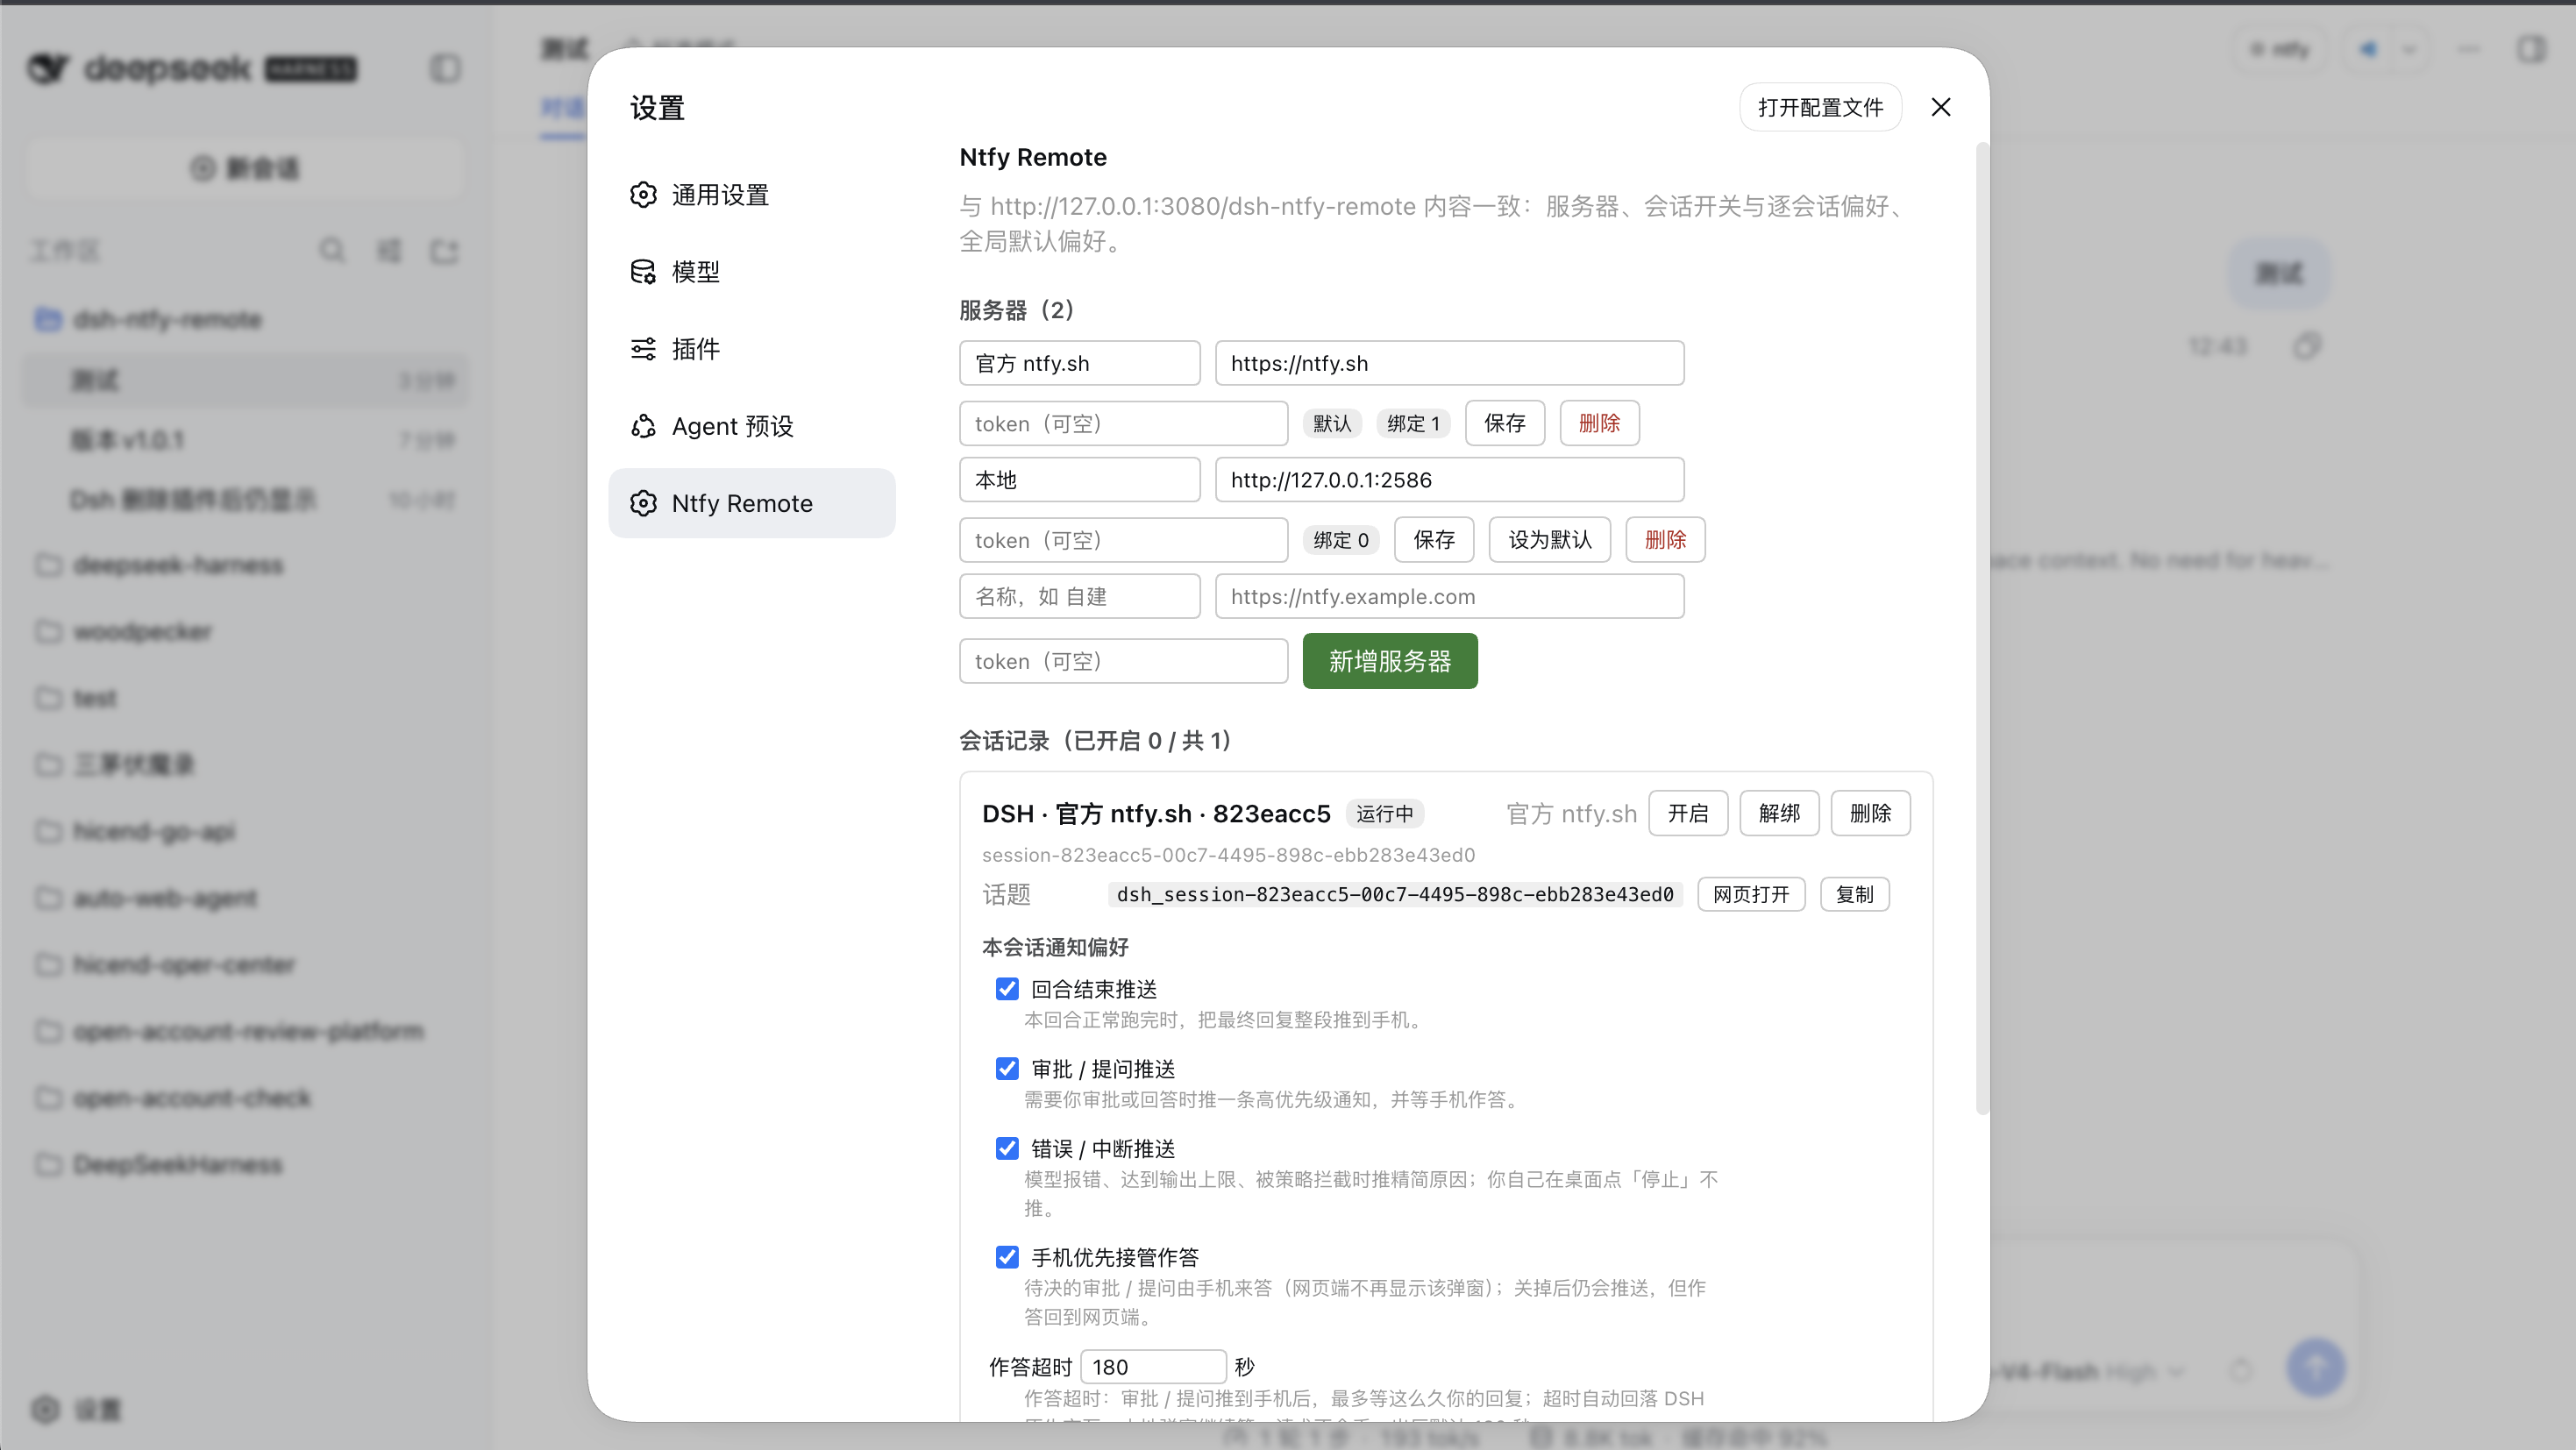Toggle the 错误 / 中断推送 checkbox
2576x1450 pixels.
[x=1007, y=1148]
